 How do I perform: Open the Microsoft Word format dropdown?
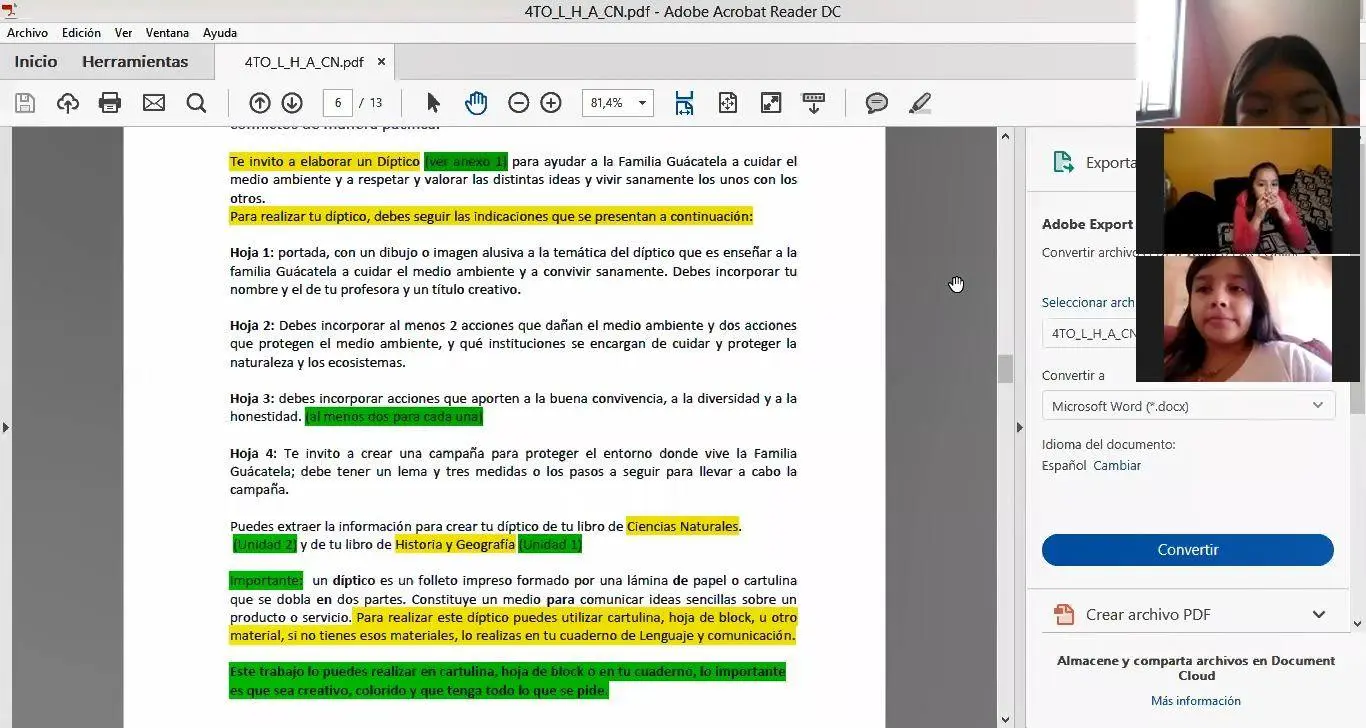coord(1188,406)
